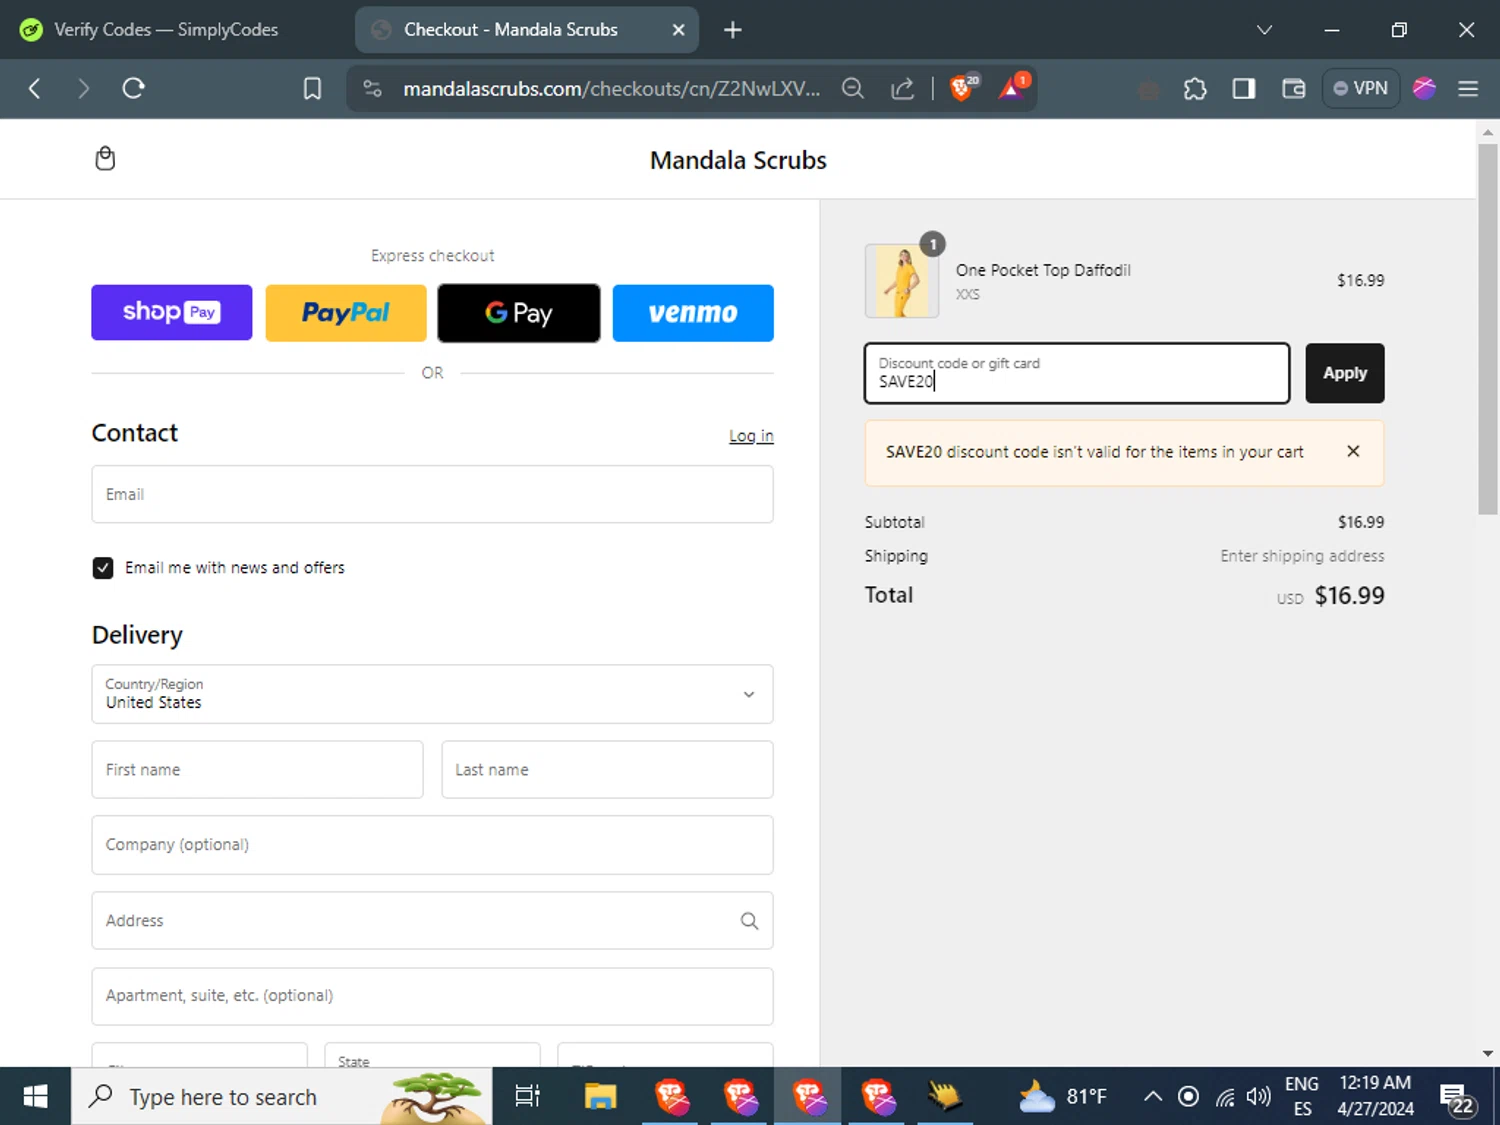Click the "Enter shipping address" text
This screenshot has height=1125, width=1500.
(1302, 556)
